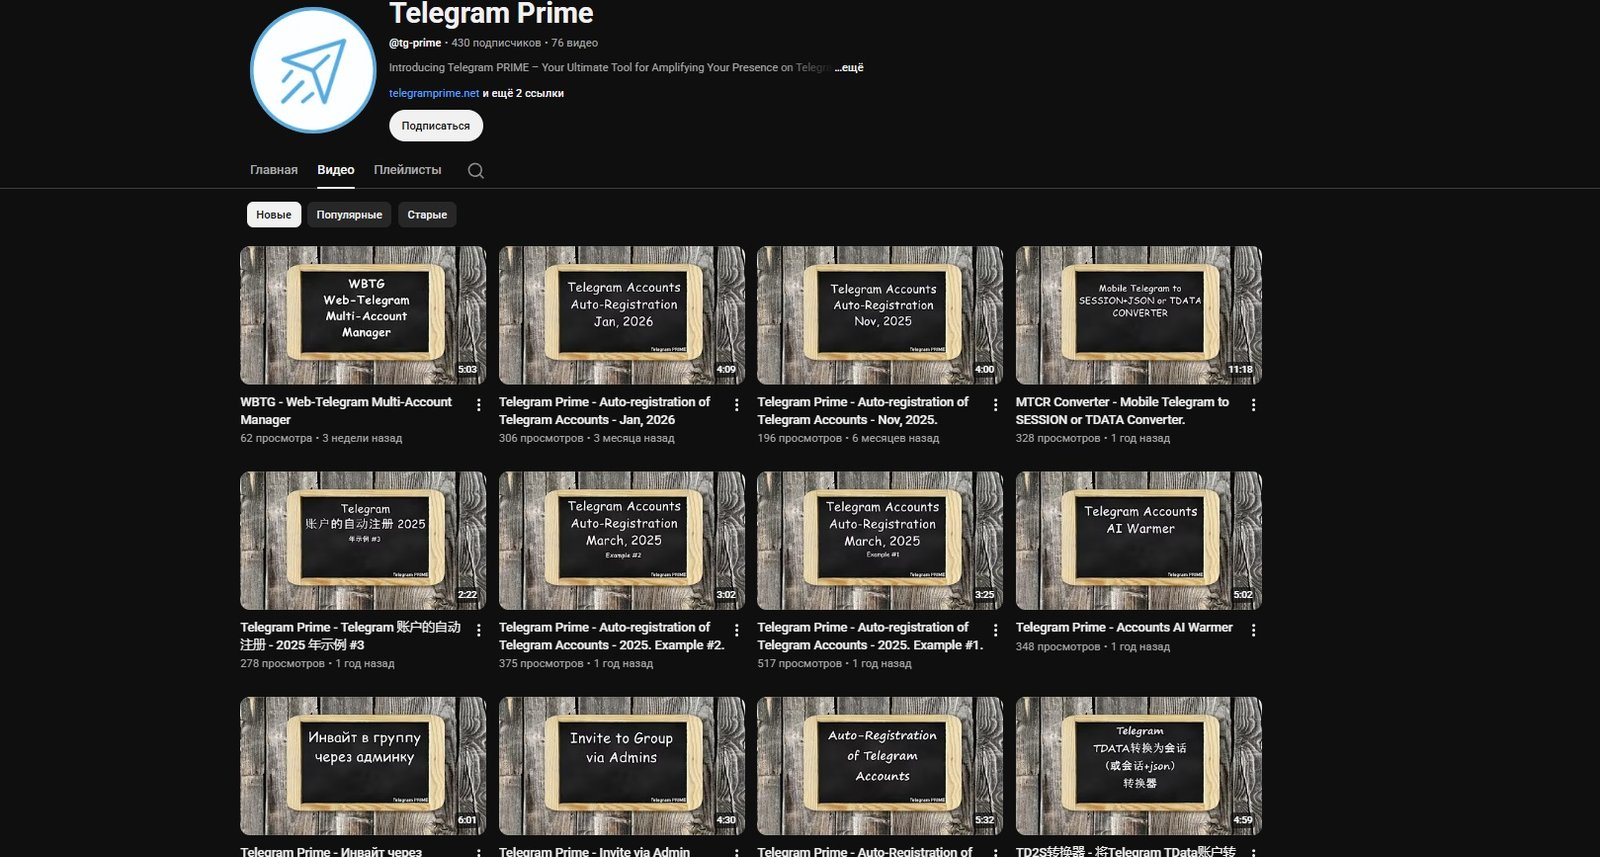Click title 'Telegram Accounts - 2025. Example #2.'
This screenshot has width=1600, height=857.
611,636
